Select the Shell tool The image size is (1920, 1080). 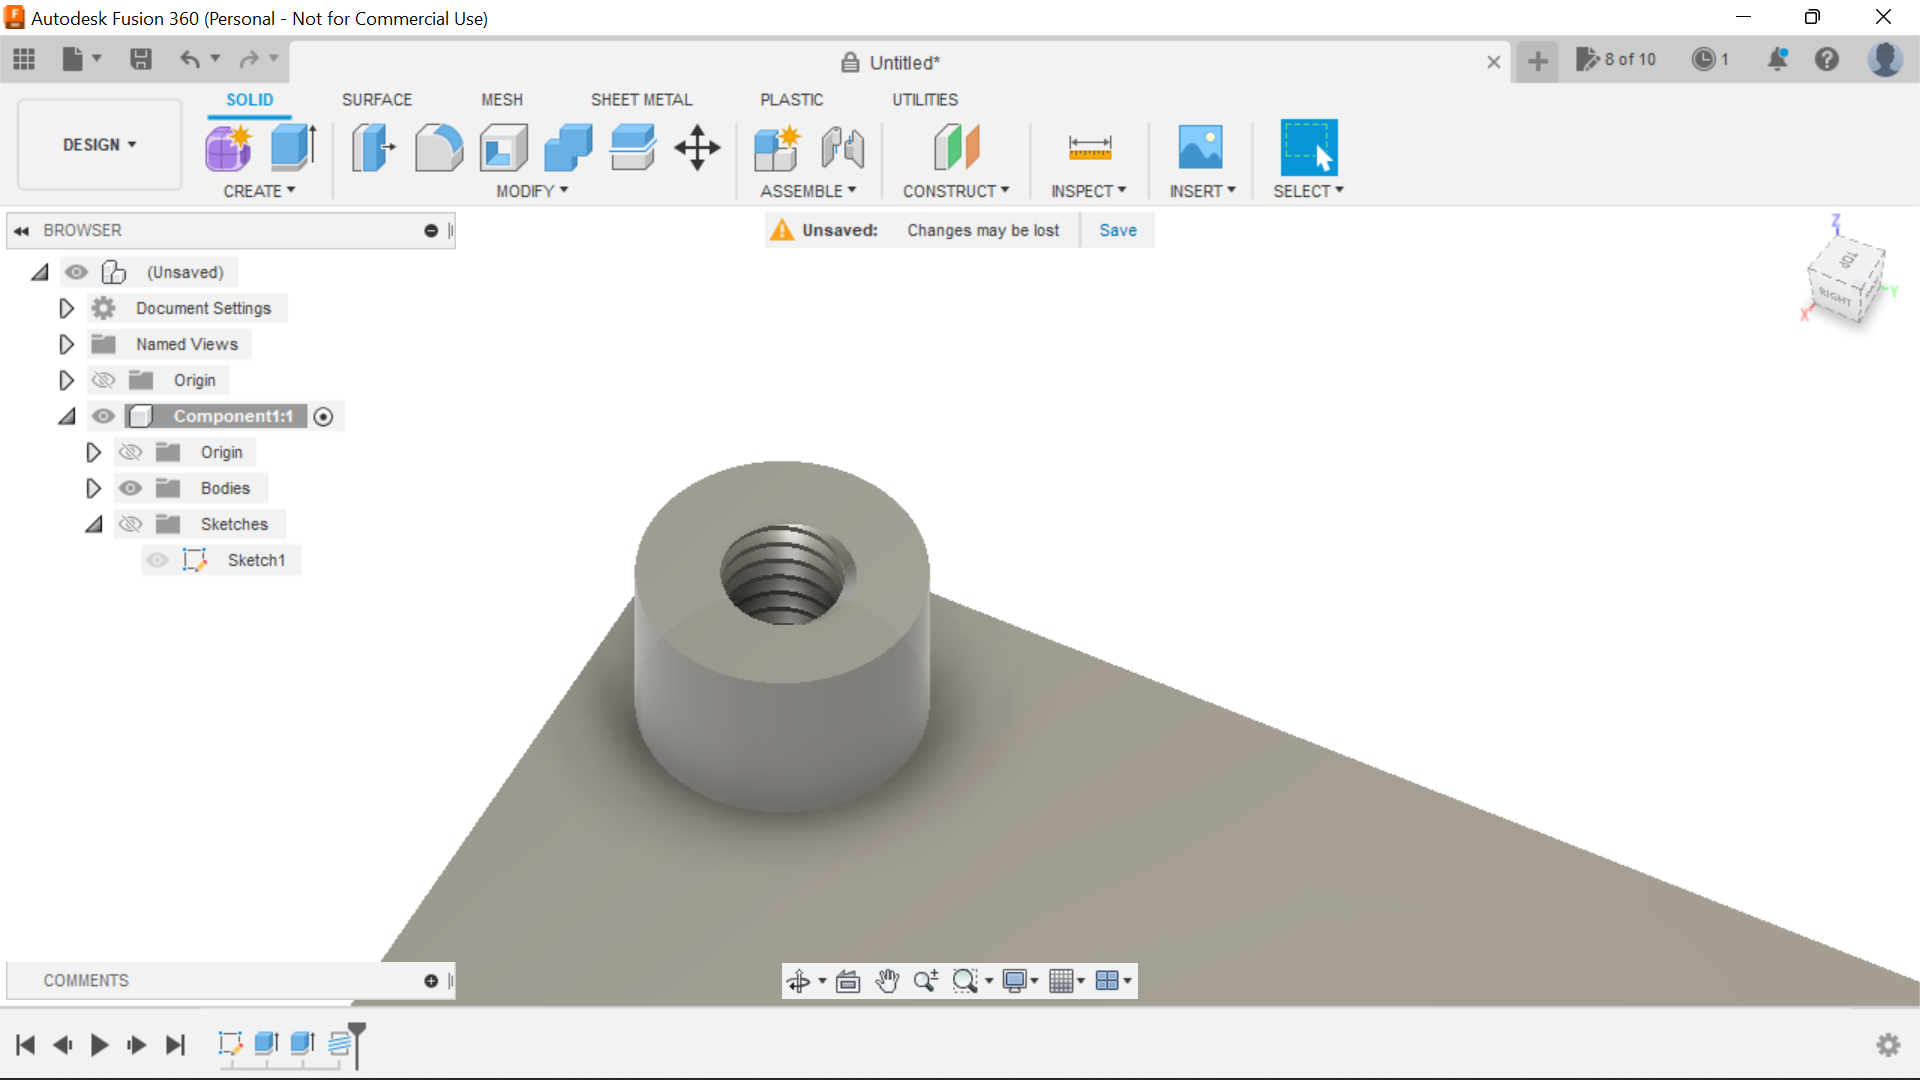(x=504, y=148)
